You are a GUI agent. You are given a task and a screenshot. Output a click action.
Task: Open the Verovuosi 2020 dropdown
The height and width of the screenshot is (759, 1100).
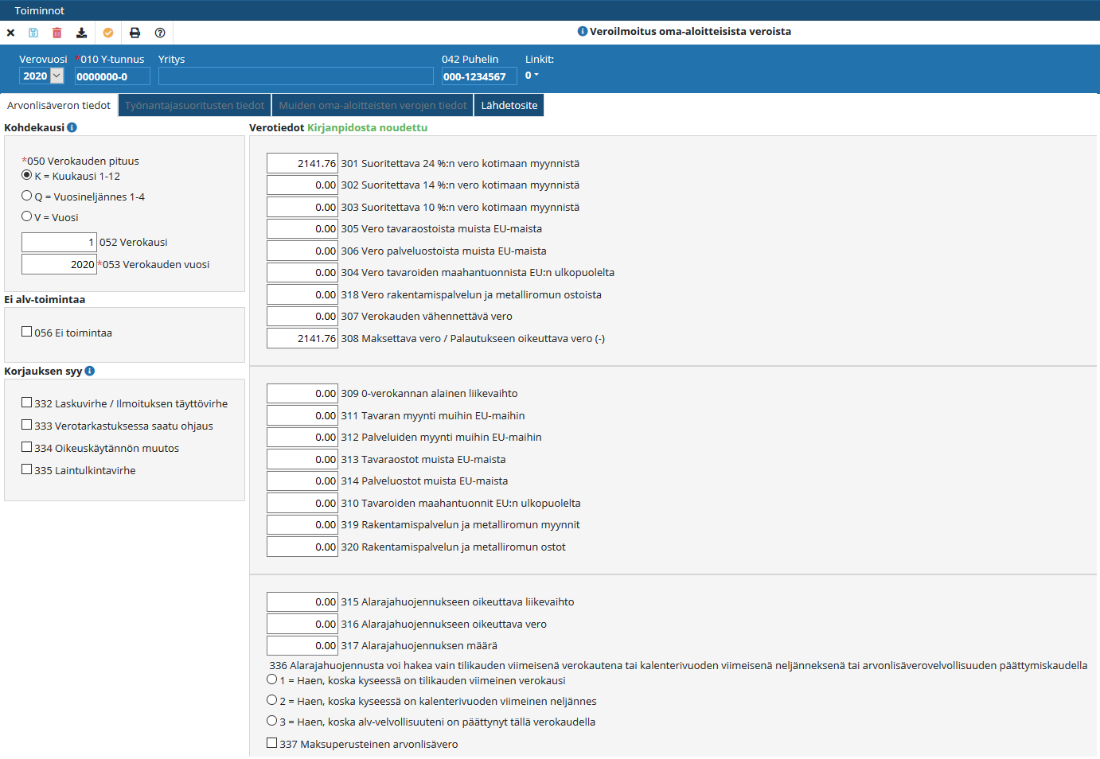click(x=56, y=76)
